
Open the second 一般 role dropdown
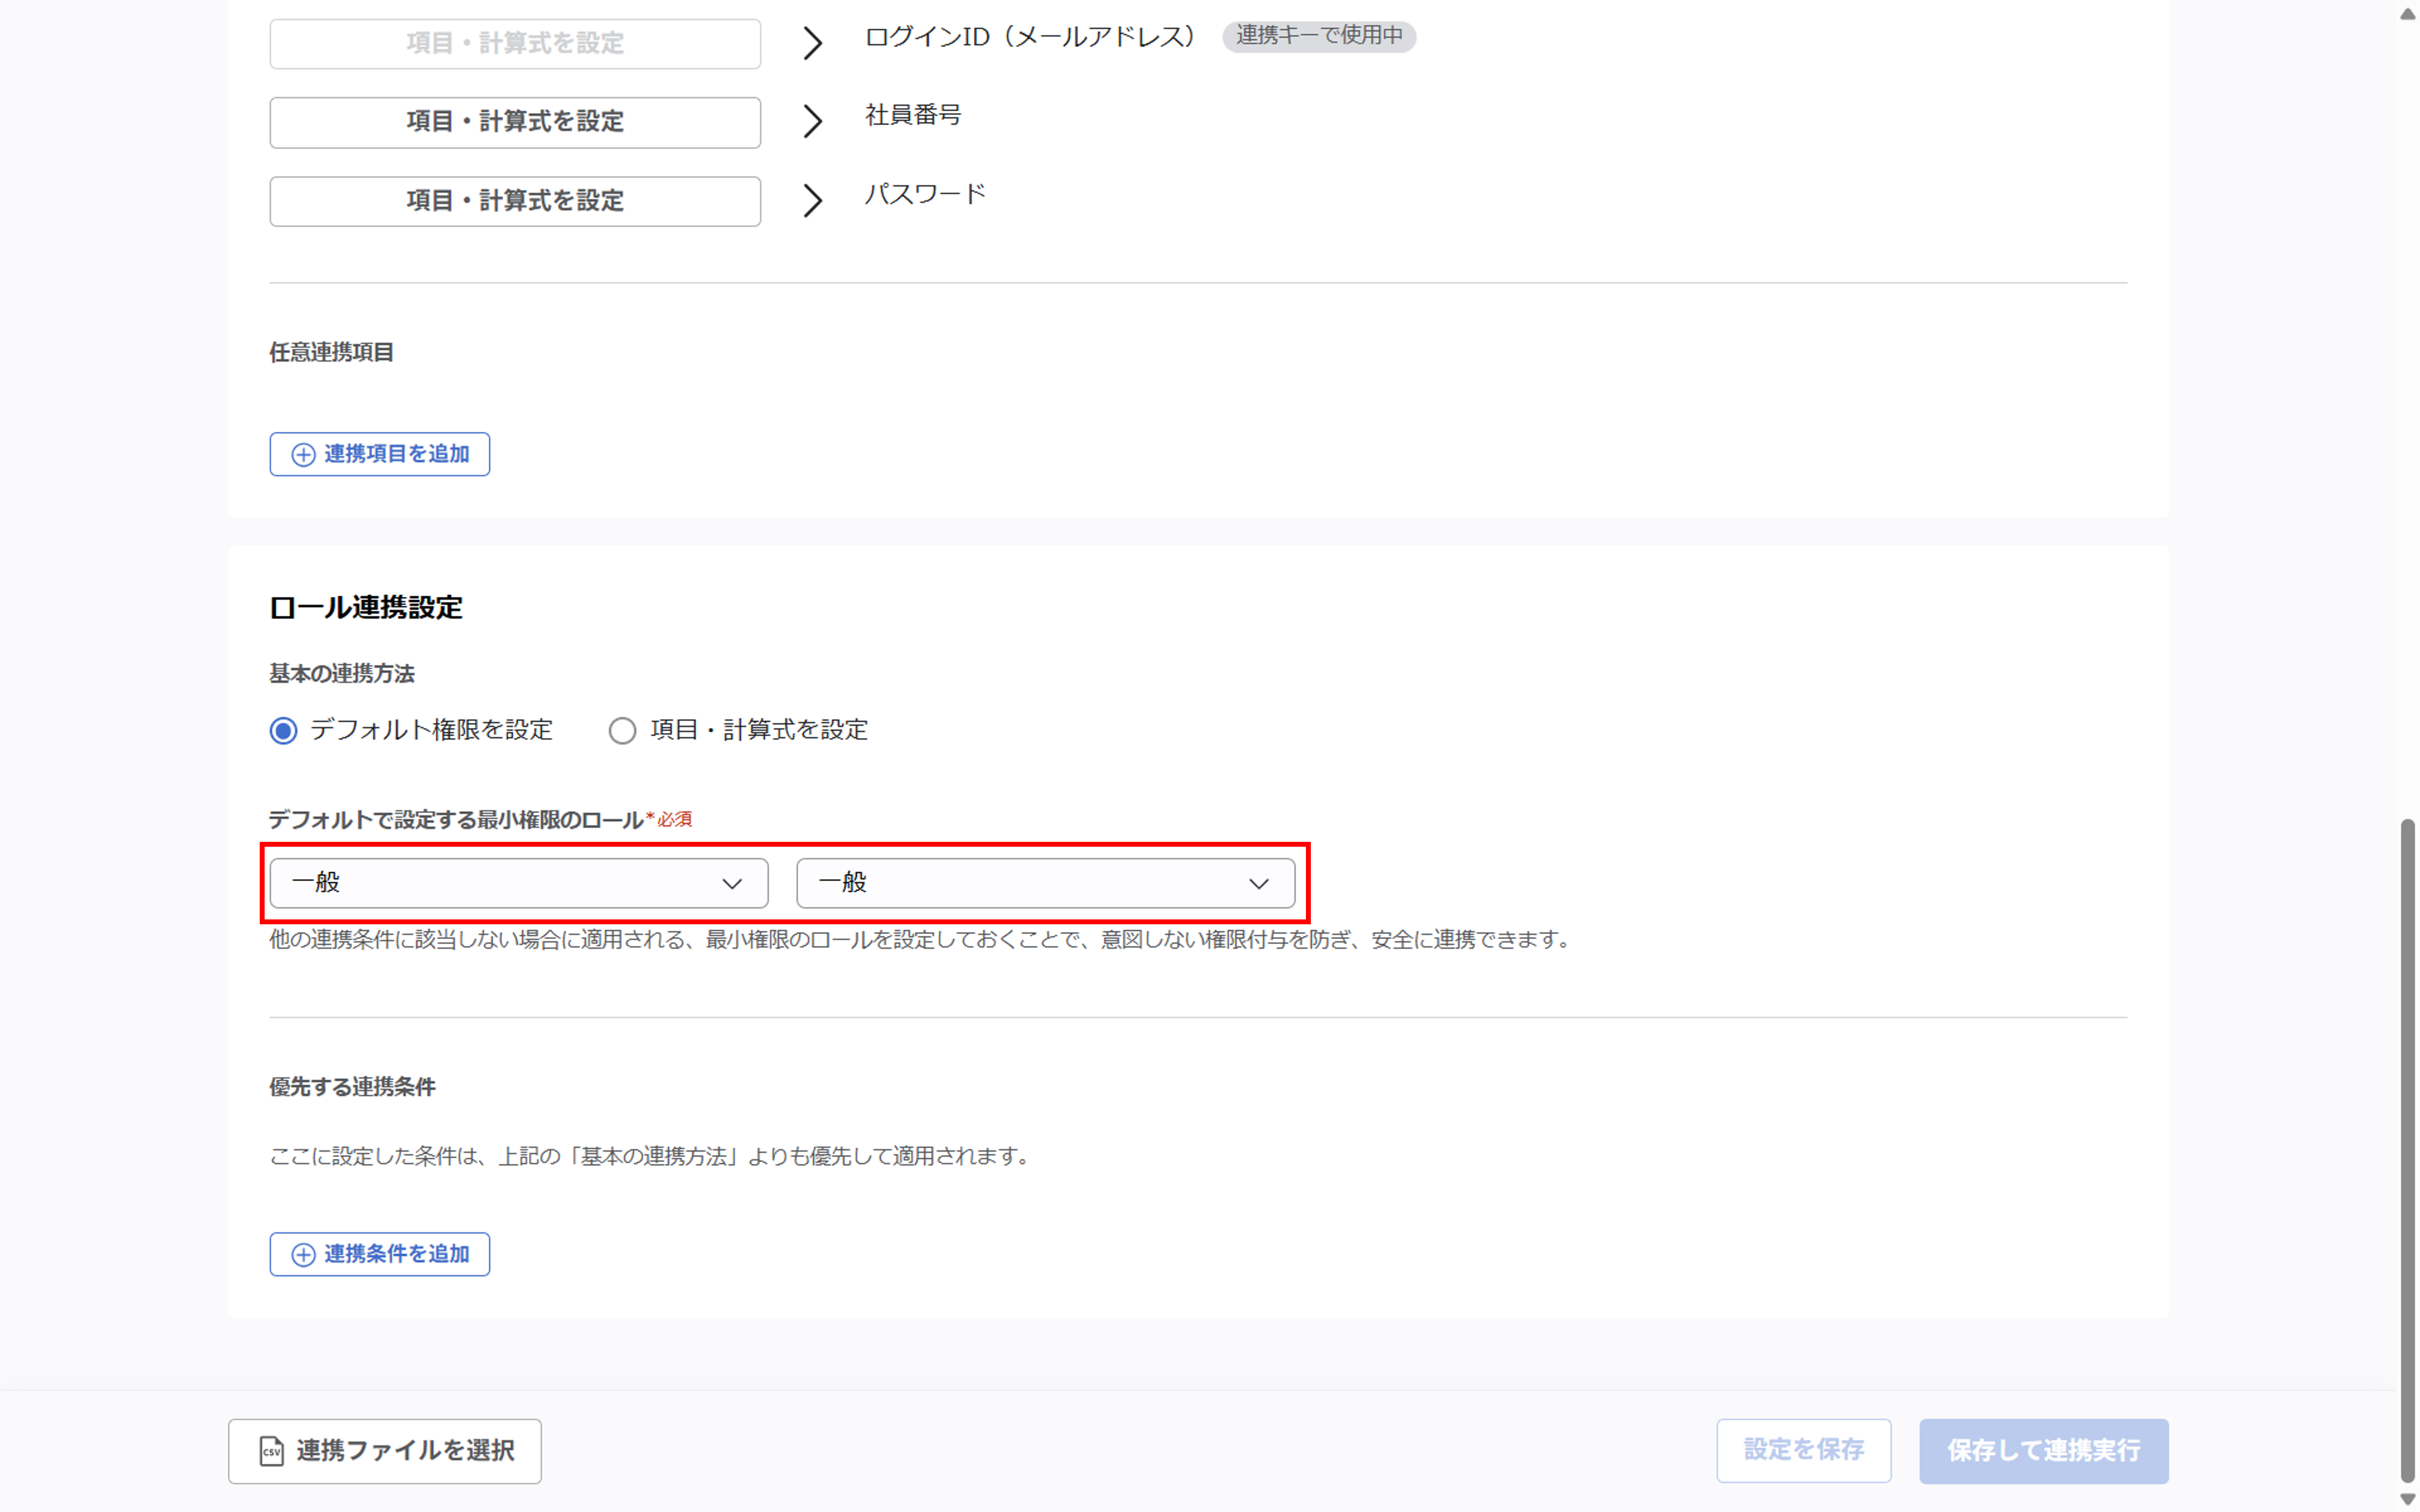point(1046,883)
